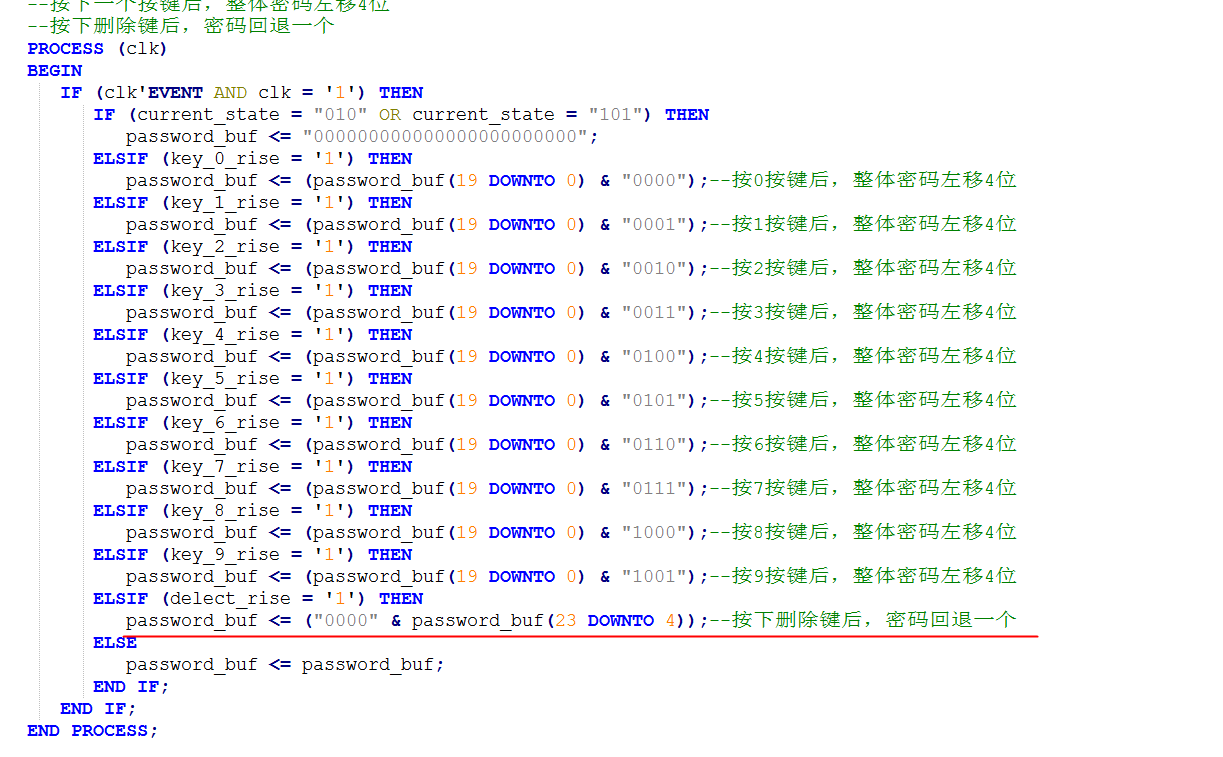Click the "0011" string literal
The width and height of the screenshot is (1223, 757).
click(x=654, y=312)
